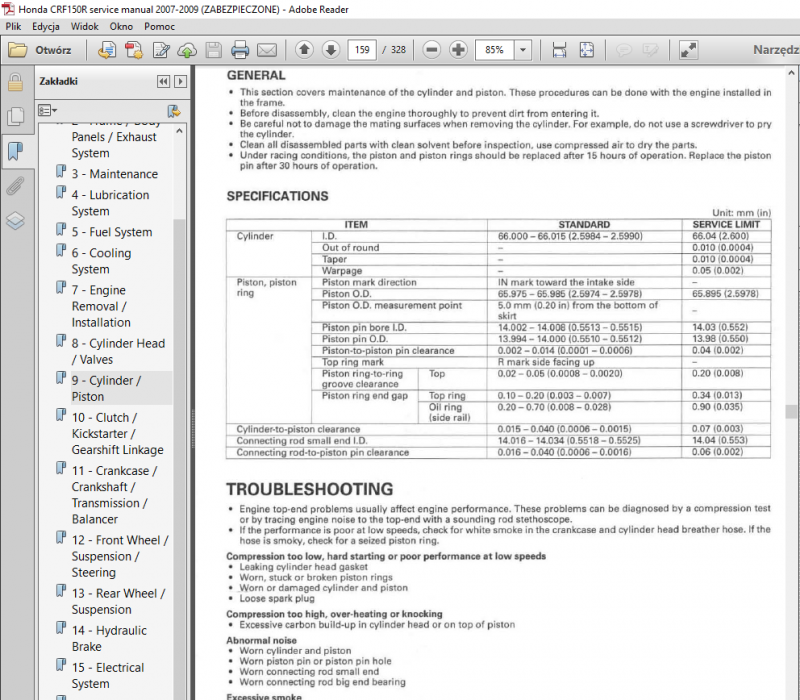Open the Edycja menu
The width and height of the screenshot is (800, 700).
point(45,26)
